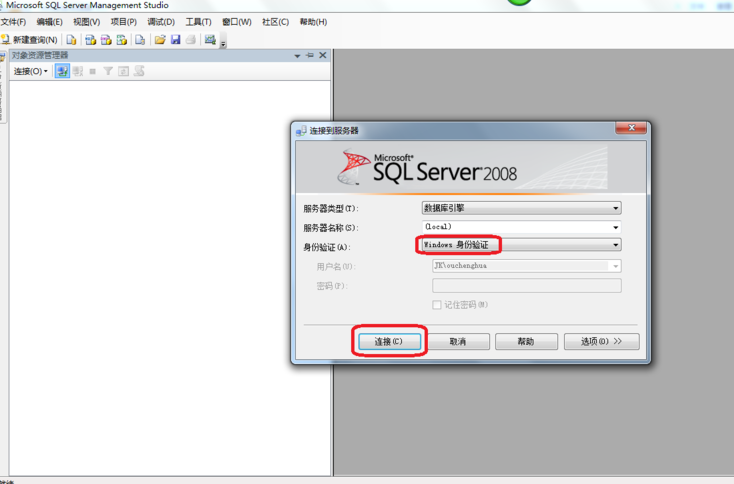
Task: Click the 取消 cancel button
Action: (x=458, y=341)
